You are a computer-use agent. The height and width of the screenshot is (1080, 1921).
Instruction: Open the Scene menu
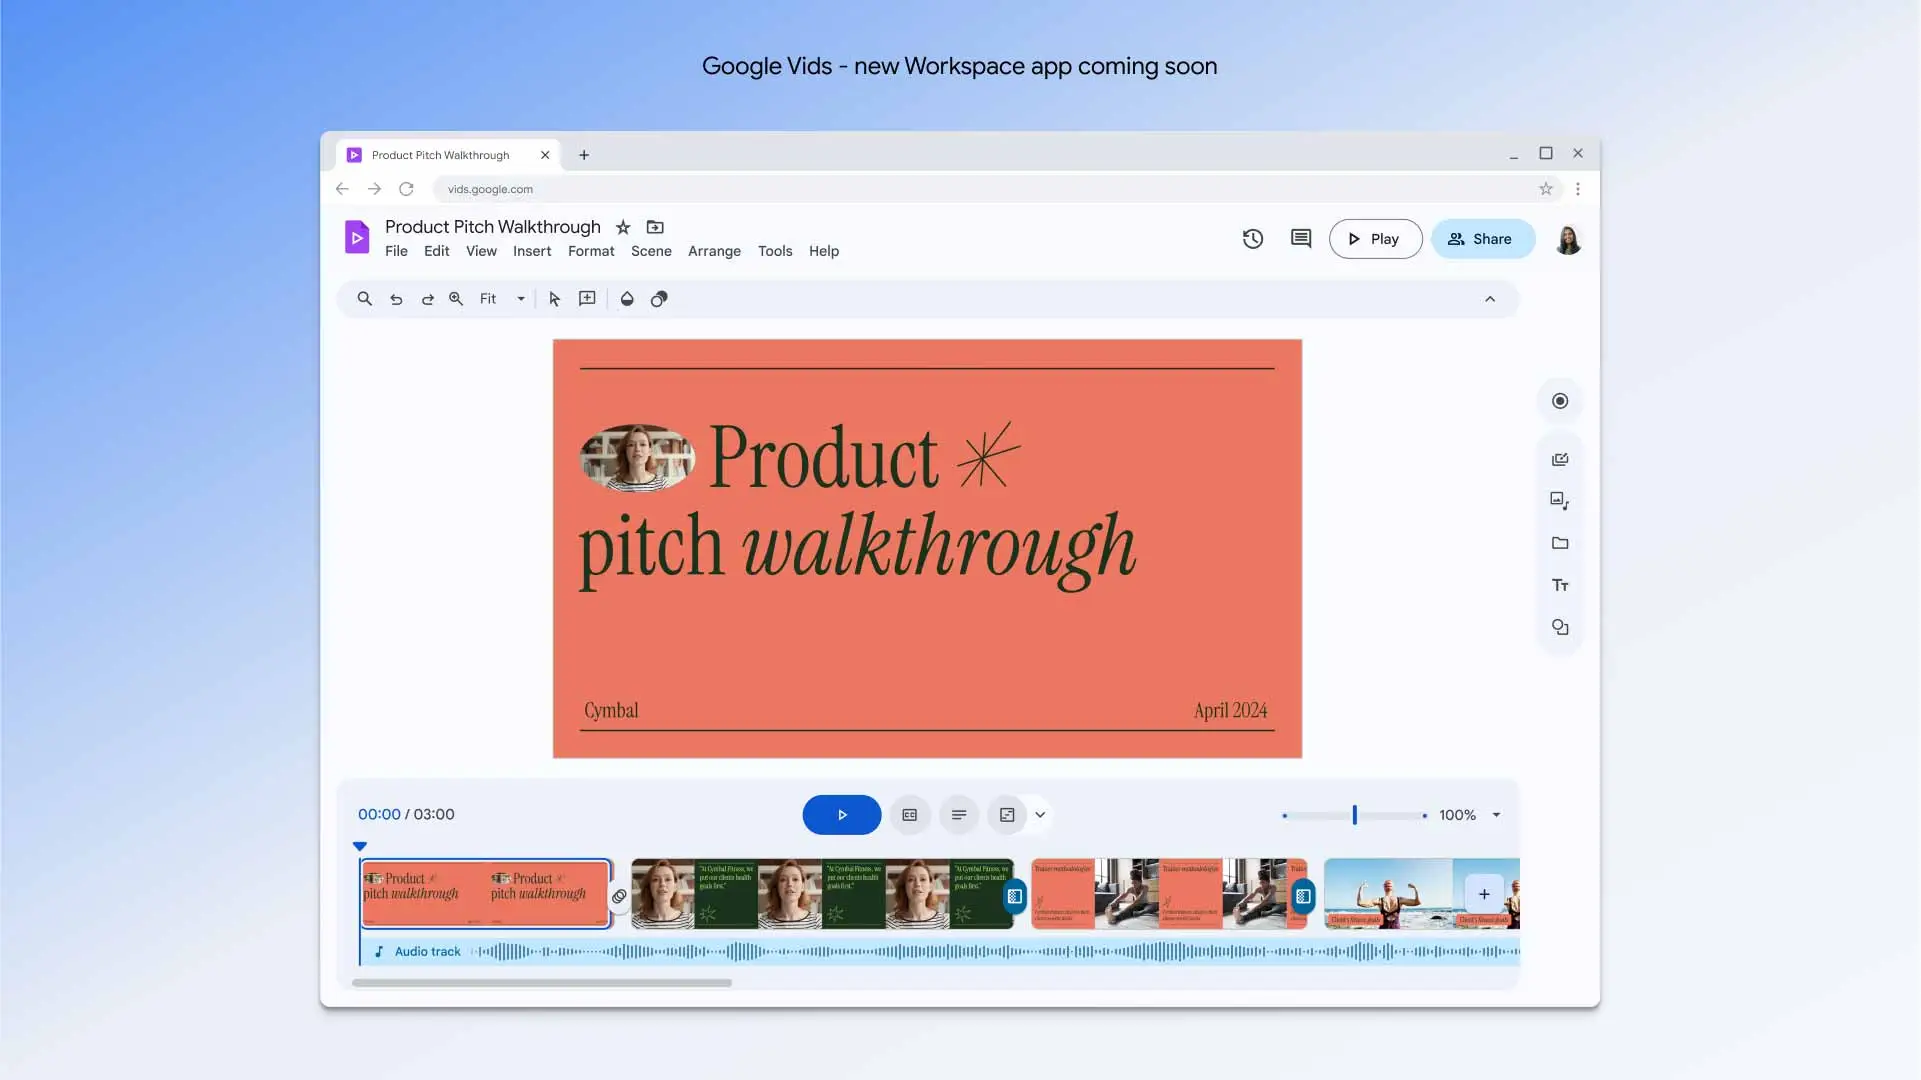(x=651, y=251)
